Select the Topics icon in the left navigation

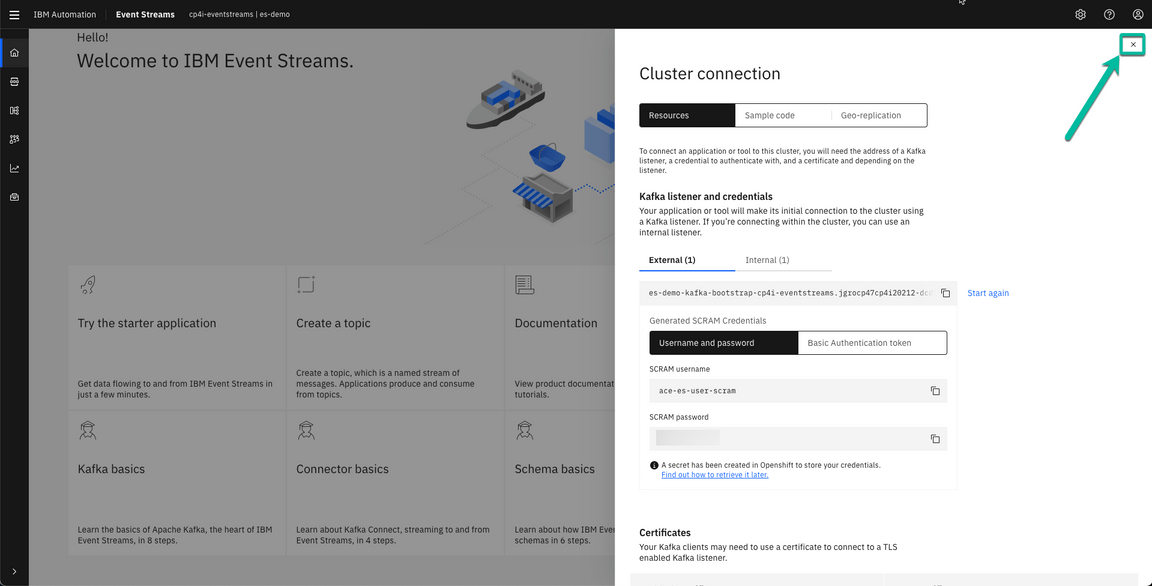tap(14, 82)
